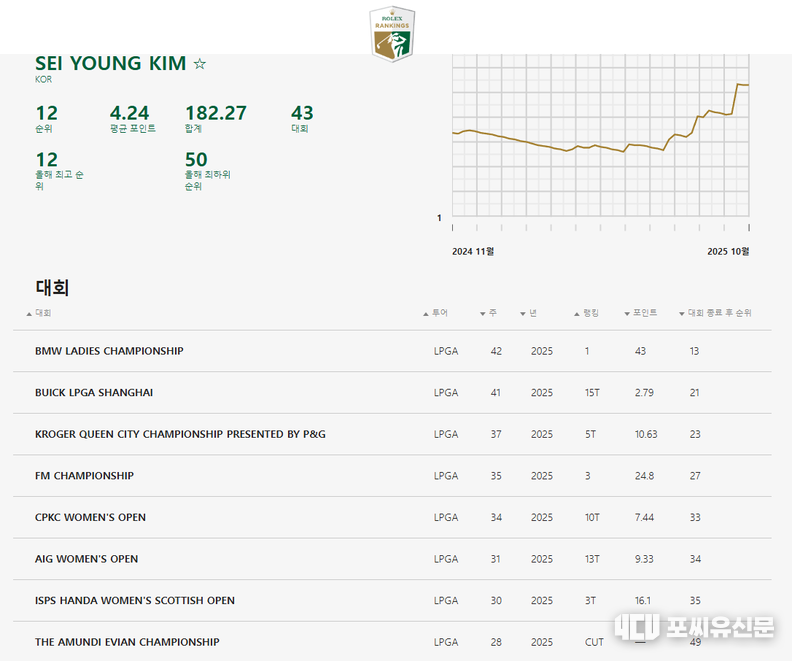Open FM Championship tournament entry
Image resolution: width=792 pixels, height=661 pixels.
(84, 476)
